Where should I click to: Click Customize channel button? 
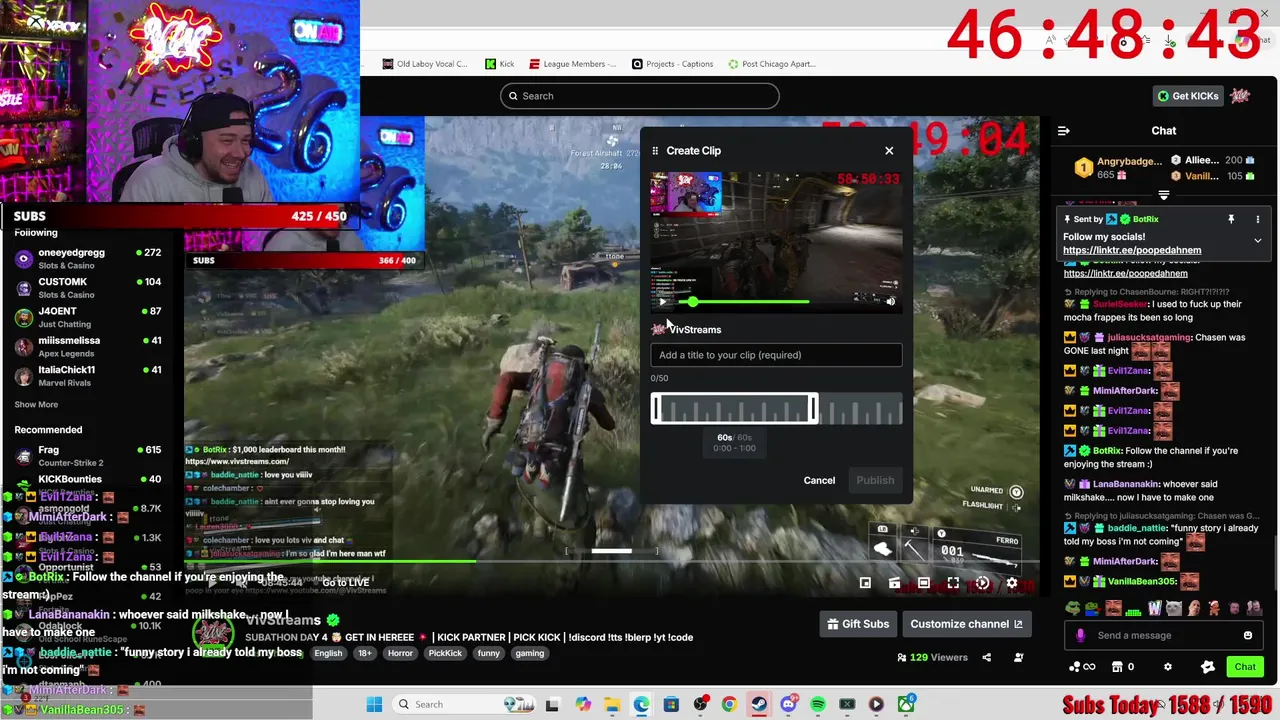point(966,624)
